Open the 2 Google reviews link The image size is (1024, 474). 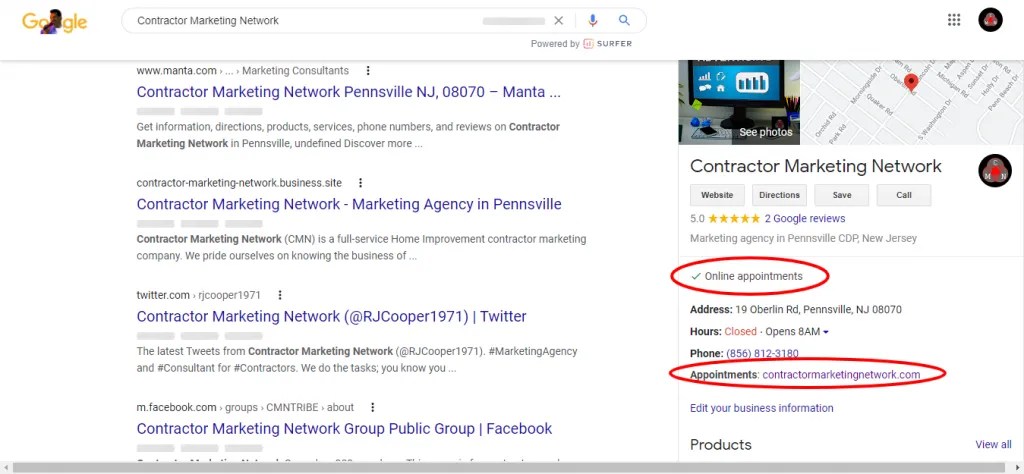(805, 219)
